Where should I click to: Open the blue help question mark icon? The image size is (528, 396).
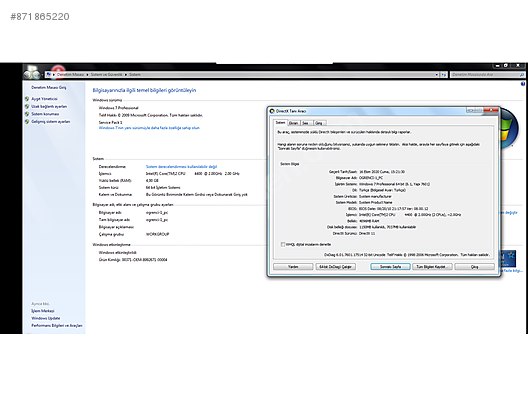(x=523, y=84)
